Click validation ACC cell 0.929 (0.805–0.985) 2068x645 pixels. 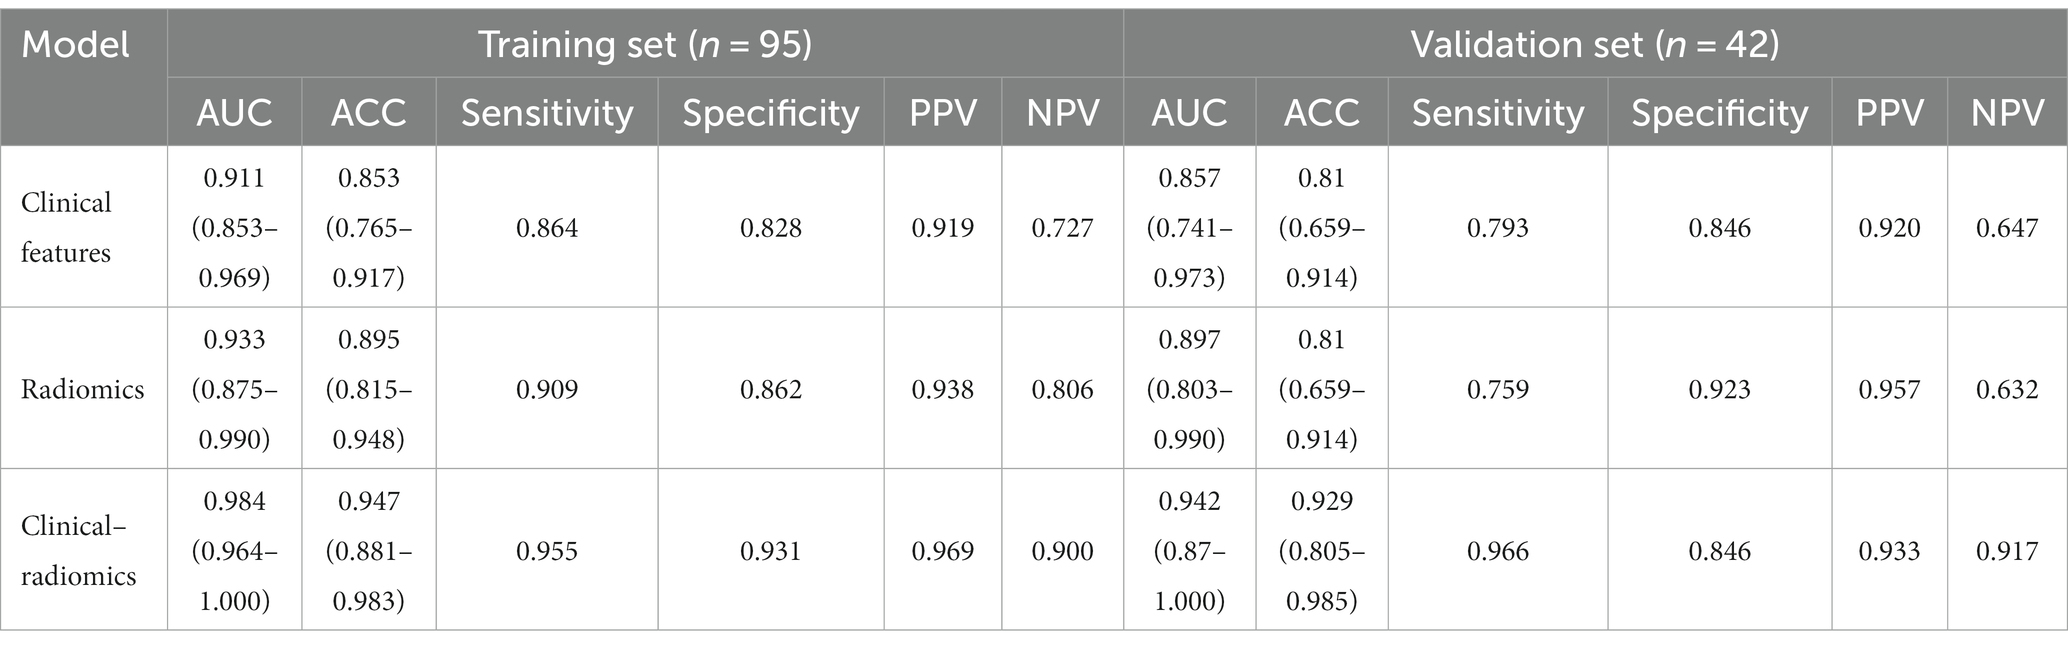tap(1322, 551)
